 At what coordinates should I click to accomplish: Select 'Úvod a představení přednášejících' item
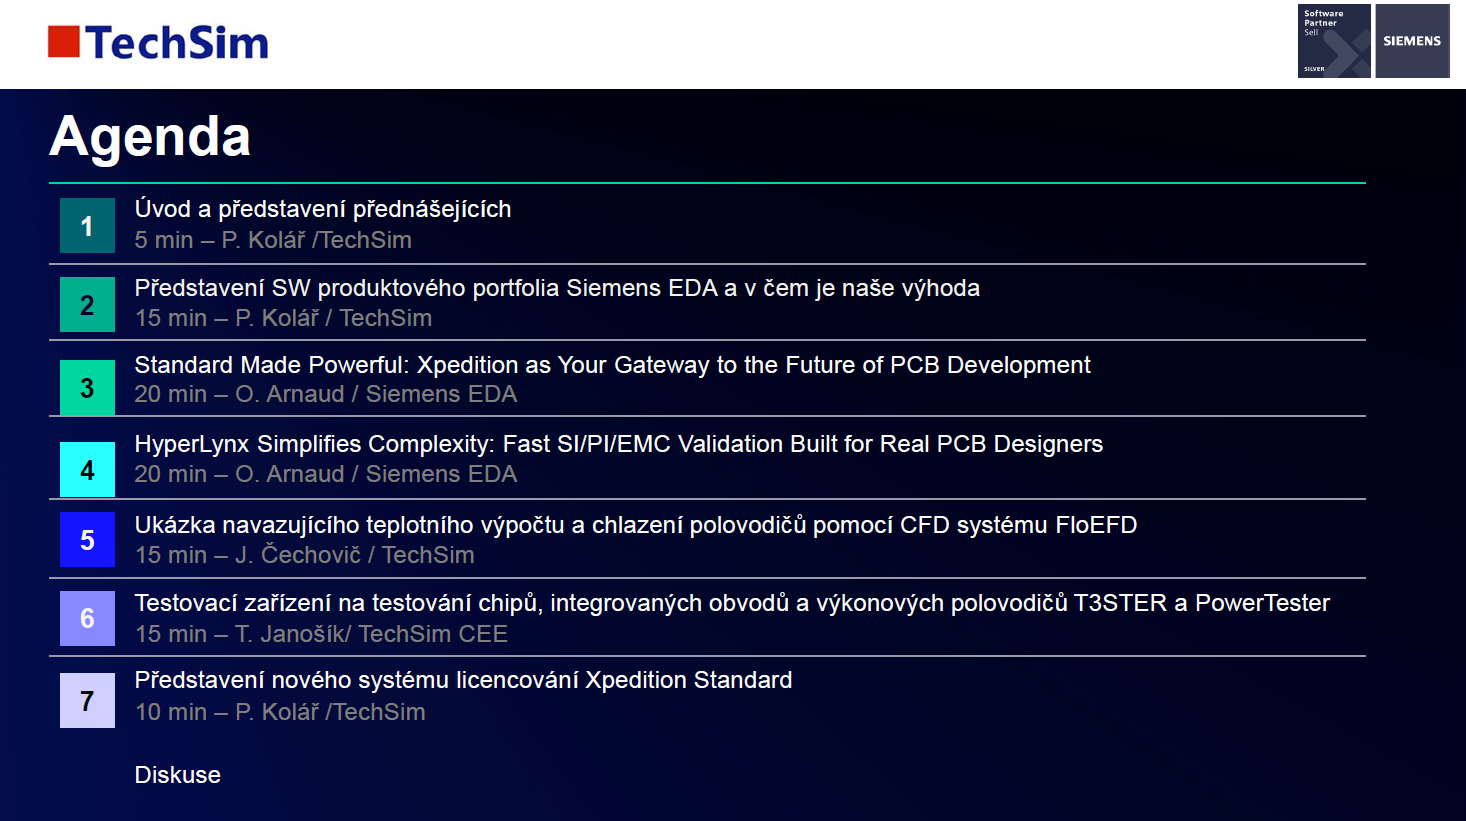[x=322, y=209]
